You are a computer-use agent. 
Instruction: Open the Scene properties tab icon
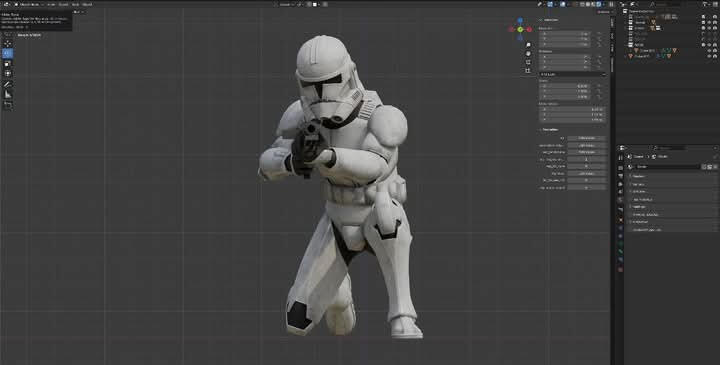point(621,191)
